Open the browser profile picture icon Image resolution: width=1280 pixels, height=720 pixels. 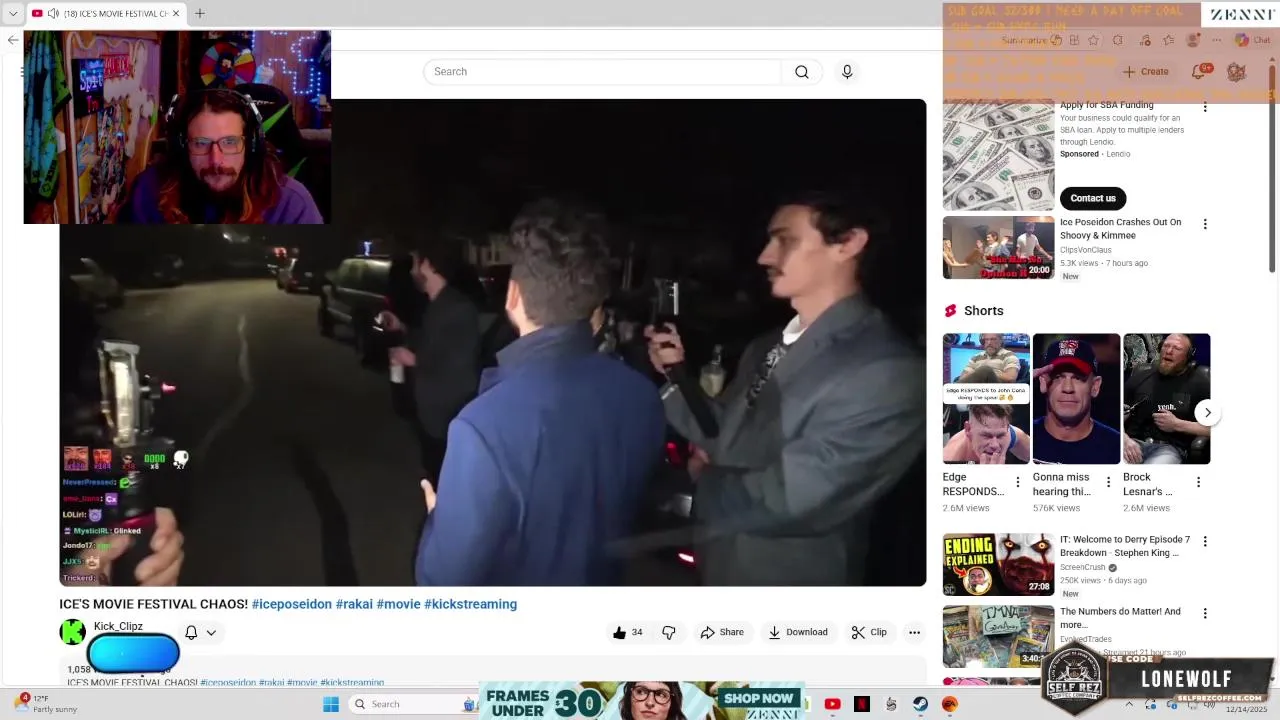(x=1193, y=40)
